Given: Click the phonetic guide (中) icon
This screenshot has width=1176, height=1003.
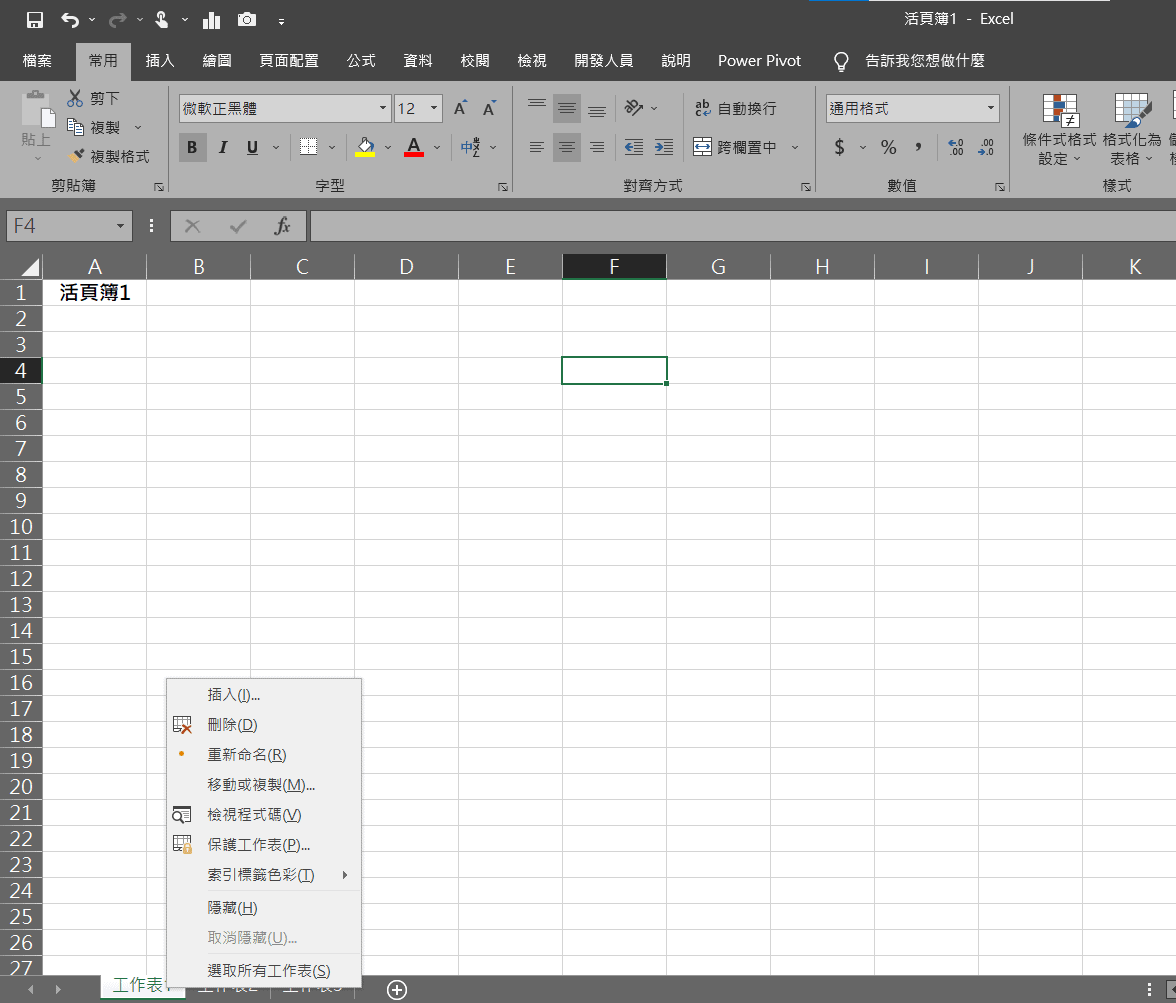Looking at the screenshot, I should [x=470, y=147].
